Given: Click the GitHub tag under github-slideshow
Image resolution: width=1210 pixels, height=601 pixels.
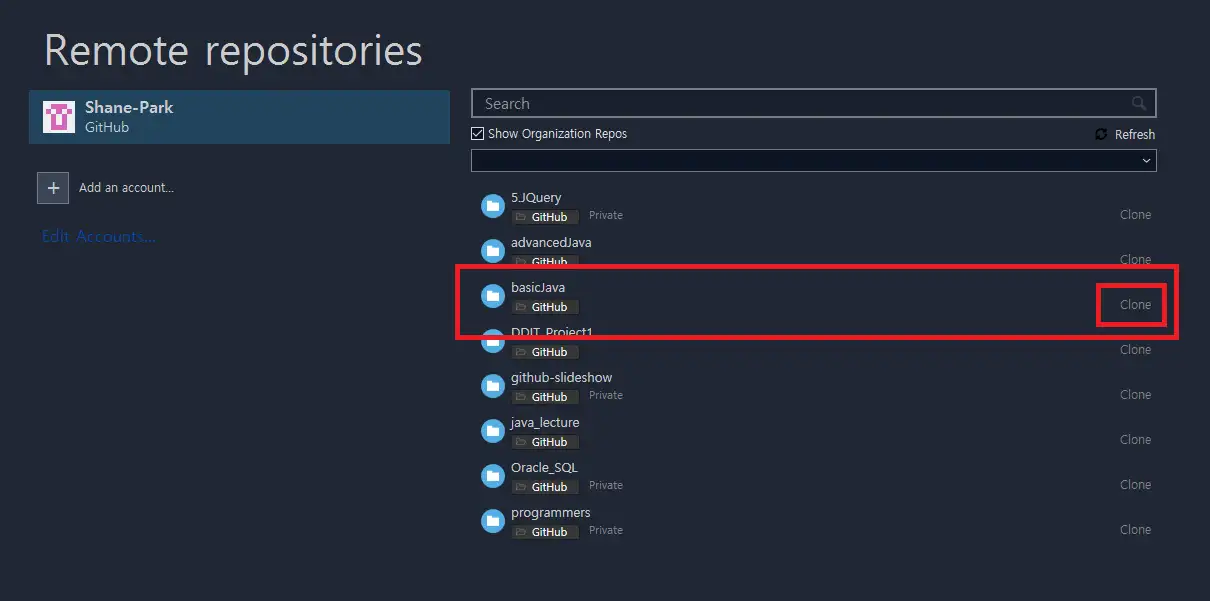Looking at the screenshot, I should pos(545,396).
